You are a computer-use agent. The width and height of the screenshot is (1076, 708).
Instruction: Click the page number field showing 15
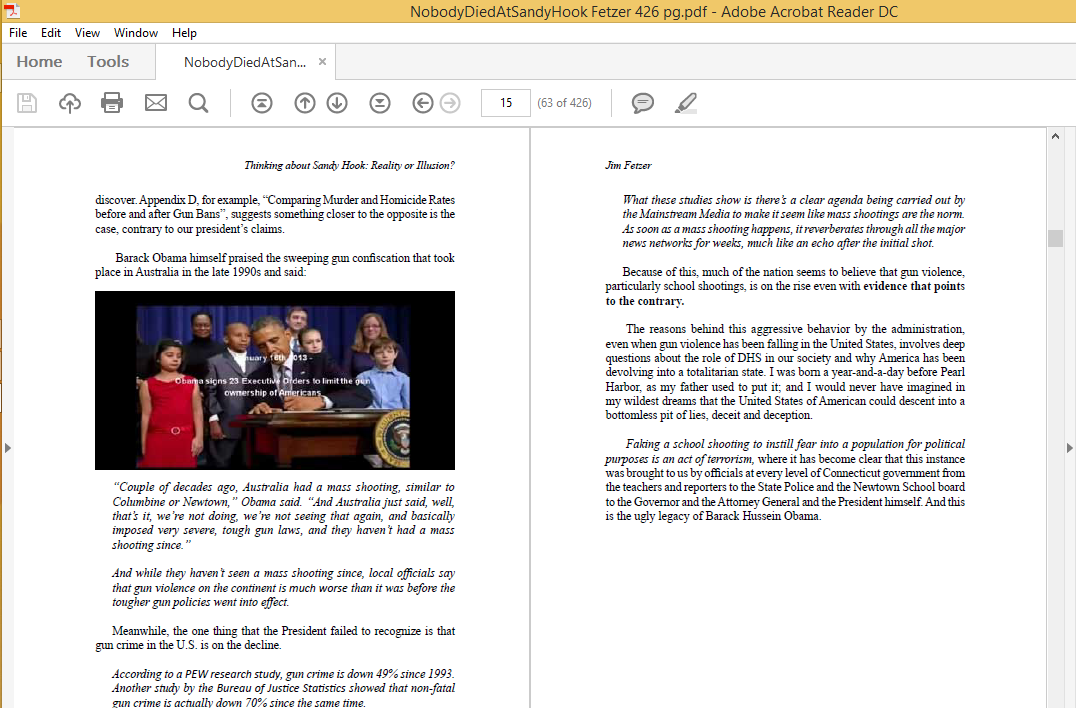506,103
